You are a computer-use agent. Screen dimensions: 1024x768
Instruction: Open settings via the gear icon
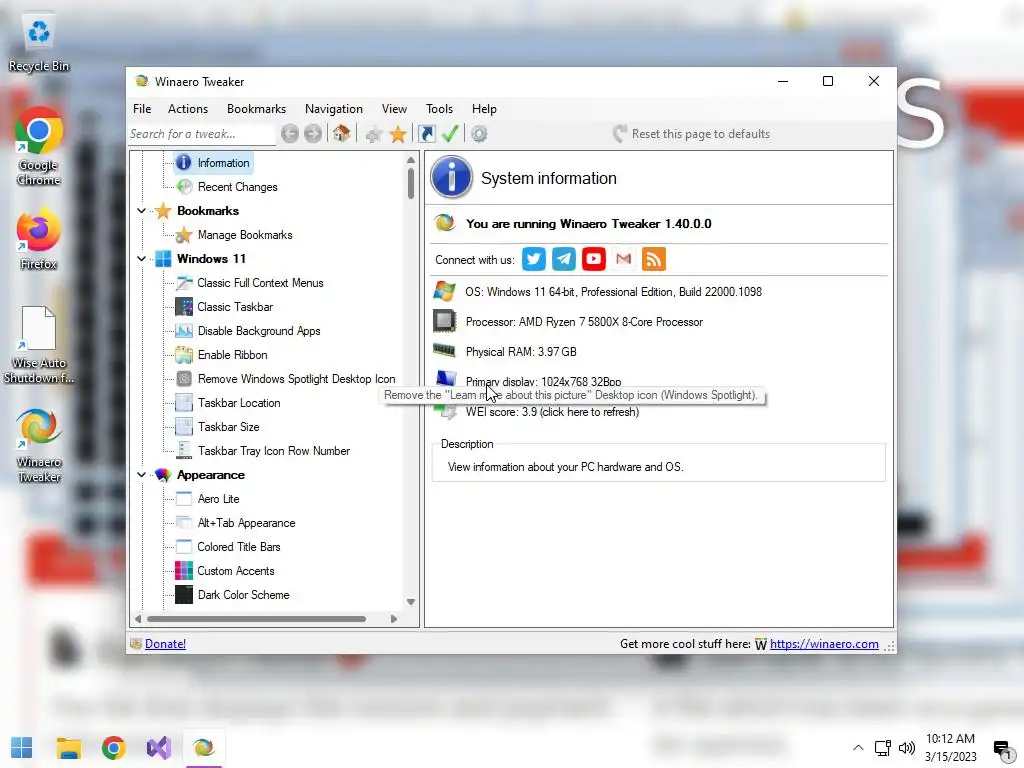coord(479,134)
